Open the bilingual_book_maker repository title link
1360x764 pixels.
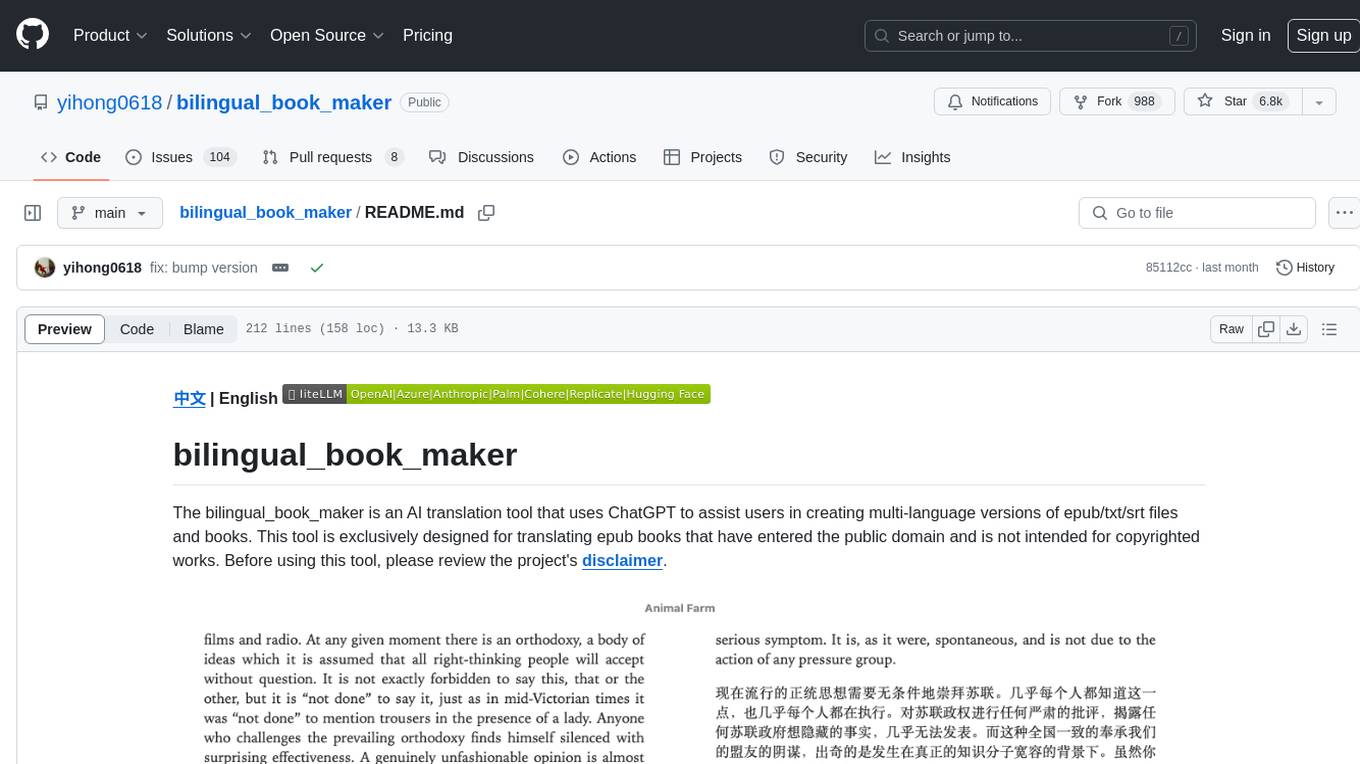284,102
